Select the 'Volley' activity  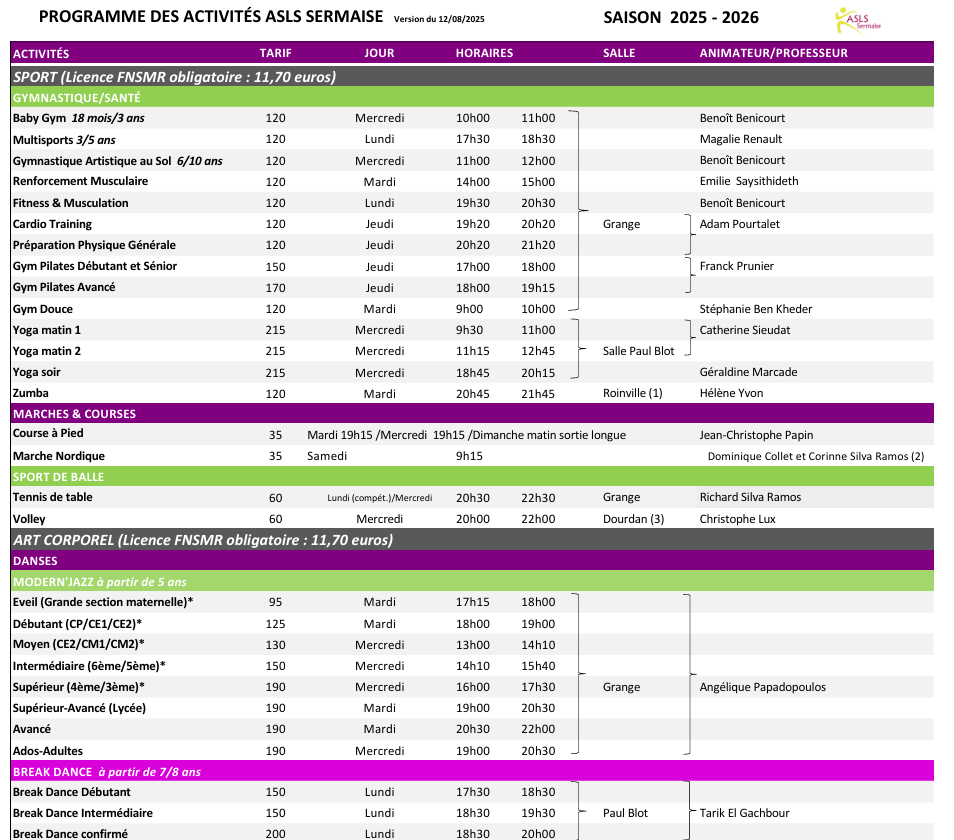coord(29,519)
